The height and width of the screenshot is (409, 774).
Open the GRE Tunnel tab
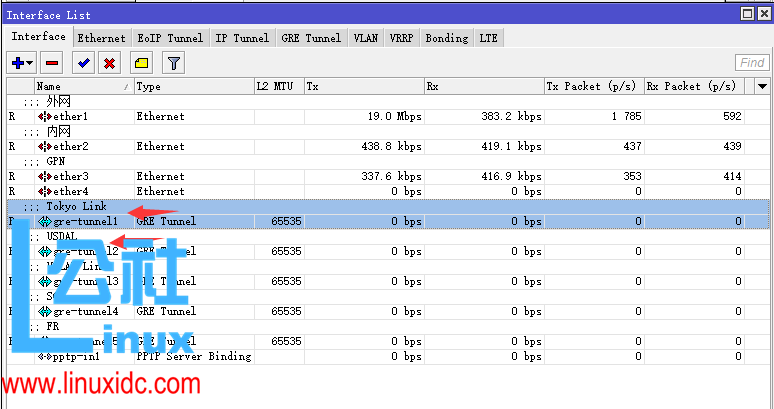pos(311,38)
